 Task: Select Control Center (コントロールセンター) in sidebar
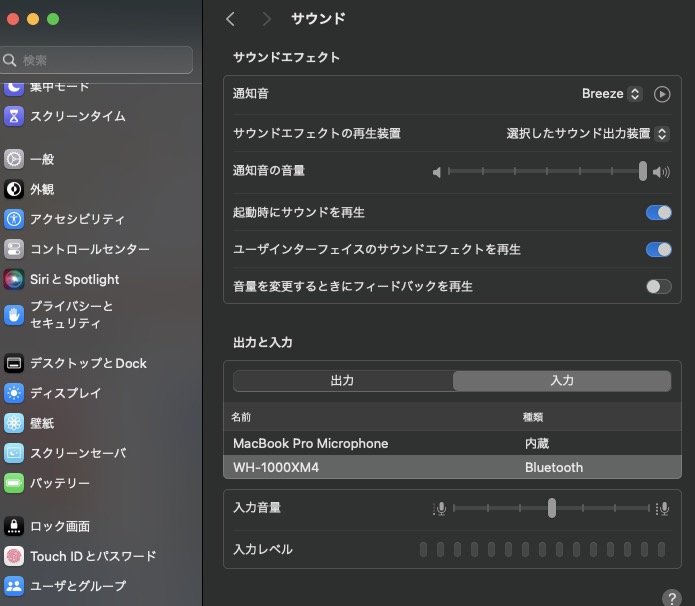tap(89, 249)
